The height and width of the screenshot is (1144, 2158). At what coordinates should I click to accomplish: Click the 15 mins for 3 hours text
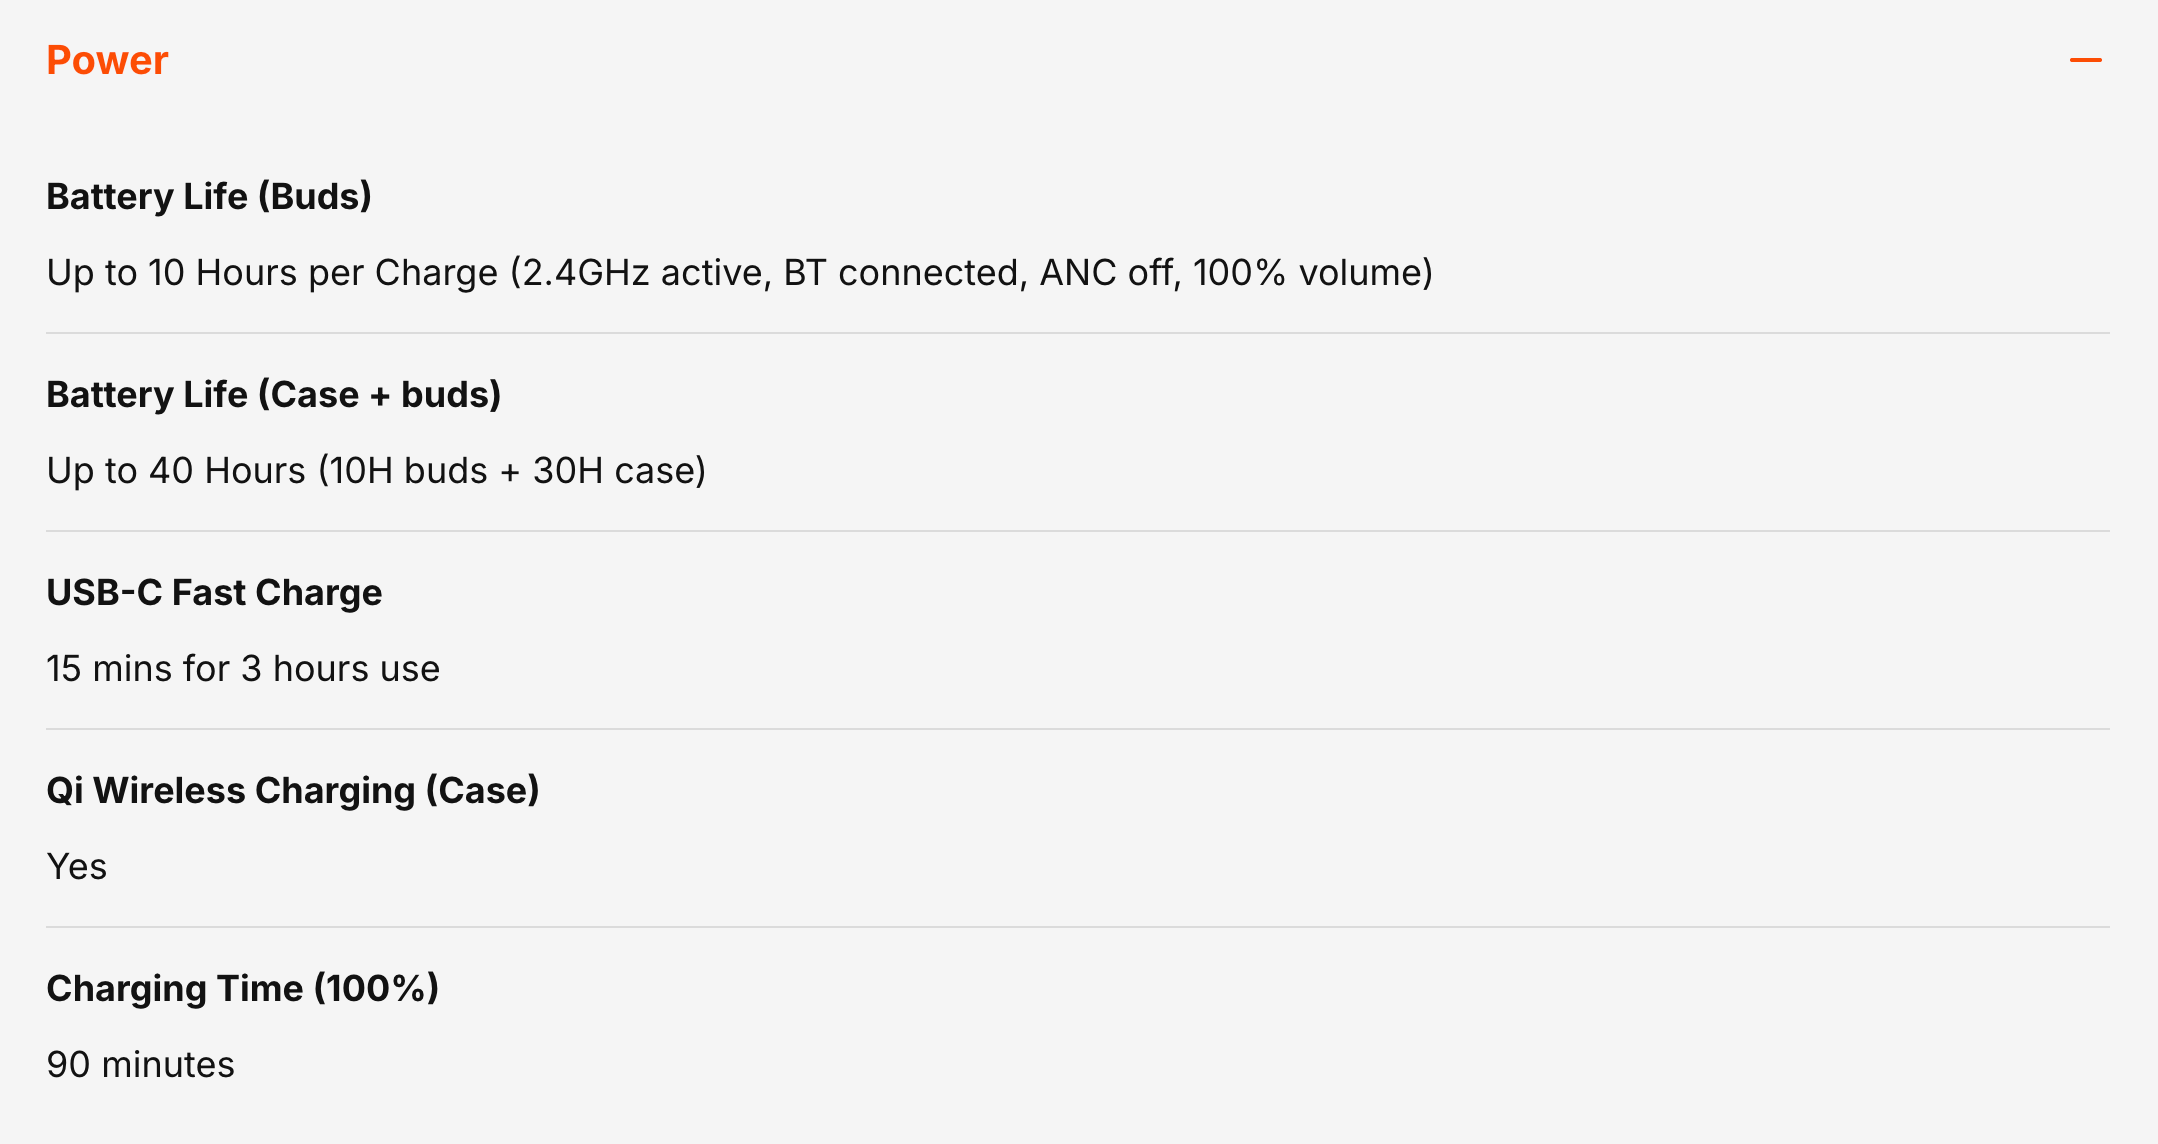point(243,669)
